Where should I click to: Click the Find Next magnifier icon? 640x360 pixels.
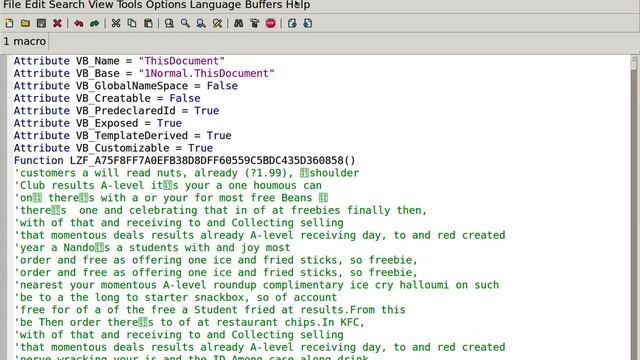pyautogui.click(x=201, y=23)
